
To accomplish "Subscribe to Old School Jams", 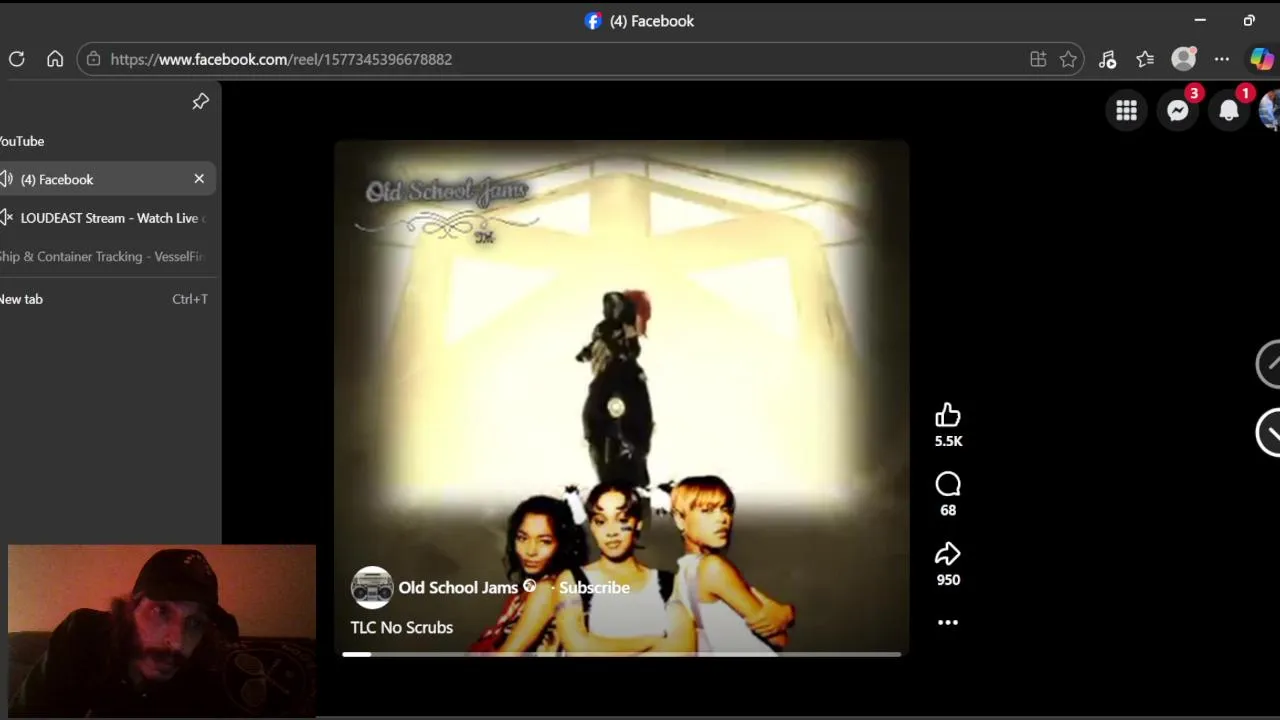I will pyautogui.click(x=594, y=588).
